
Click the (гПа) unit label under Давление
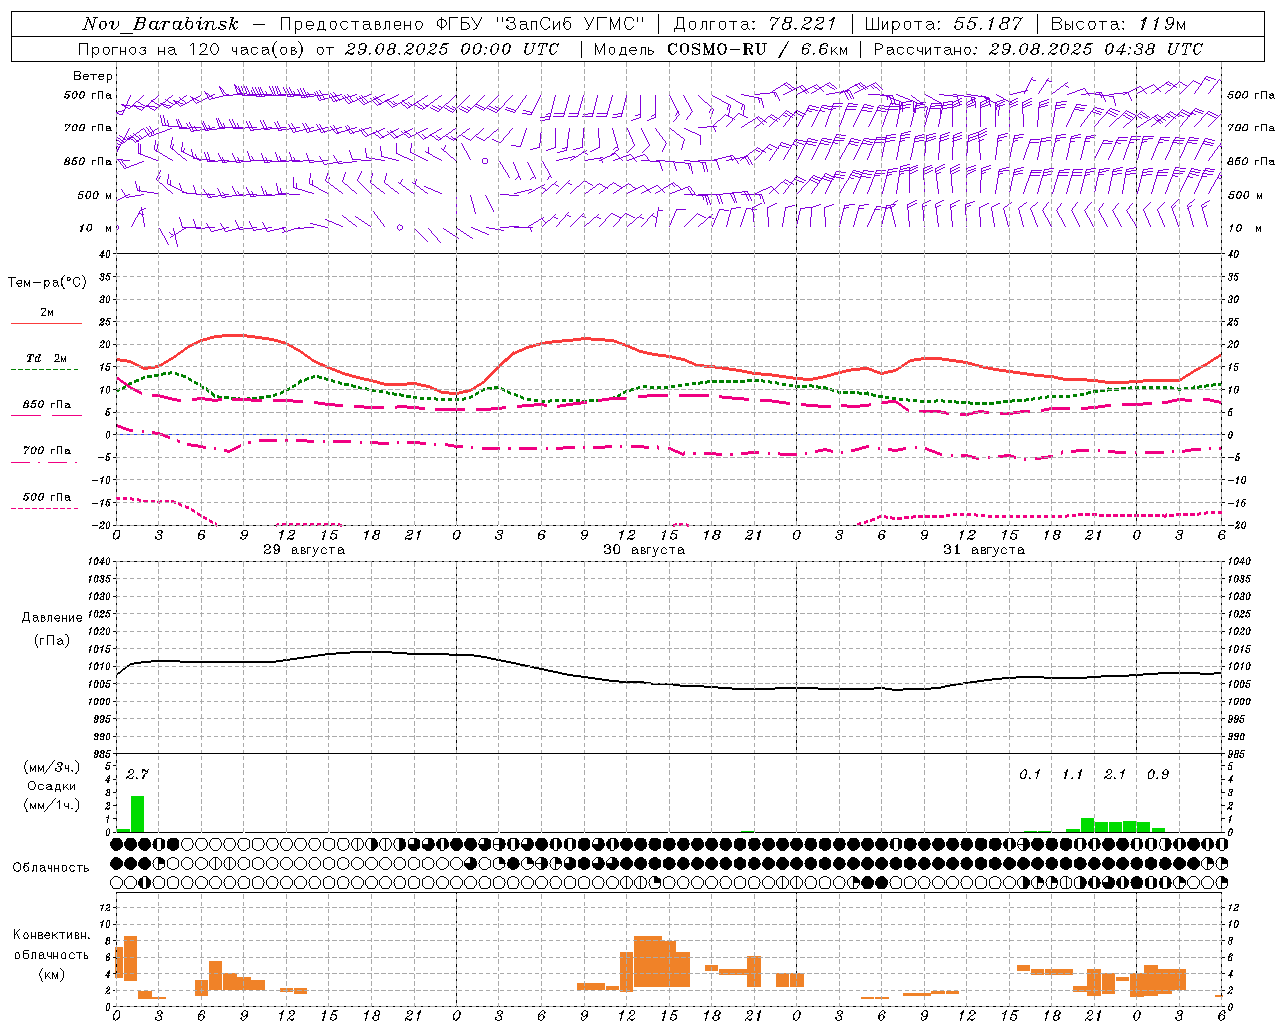click(52, 641)
